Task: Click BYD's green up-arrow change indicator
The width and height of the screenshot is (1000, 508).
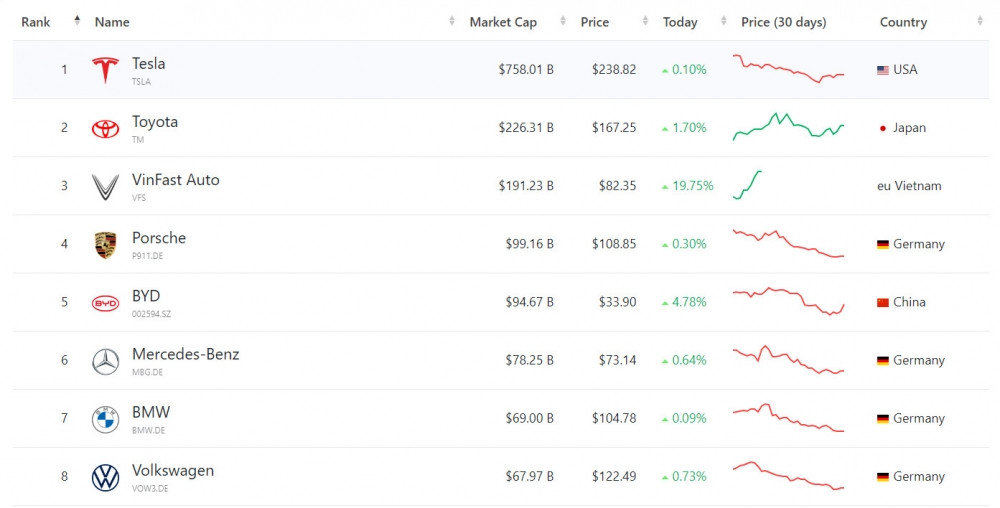Action: coord(665,303)
